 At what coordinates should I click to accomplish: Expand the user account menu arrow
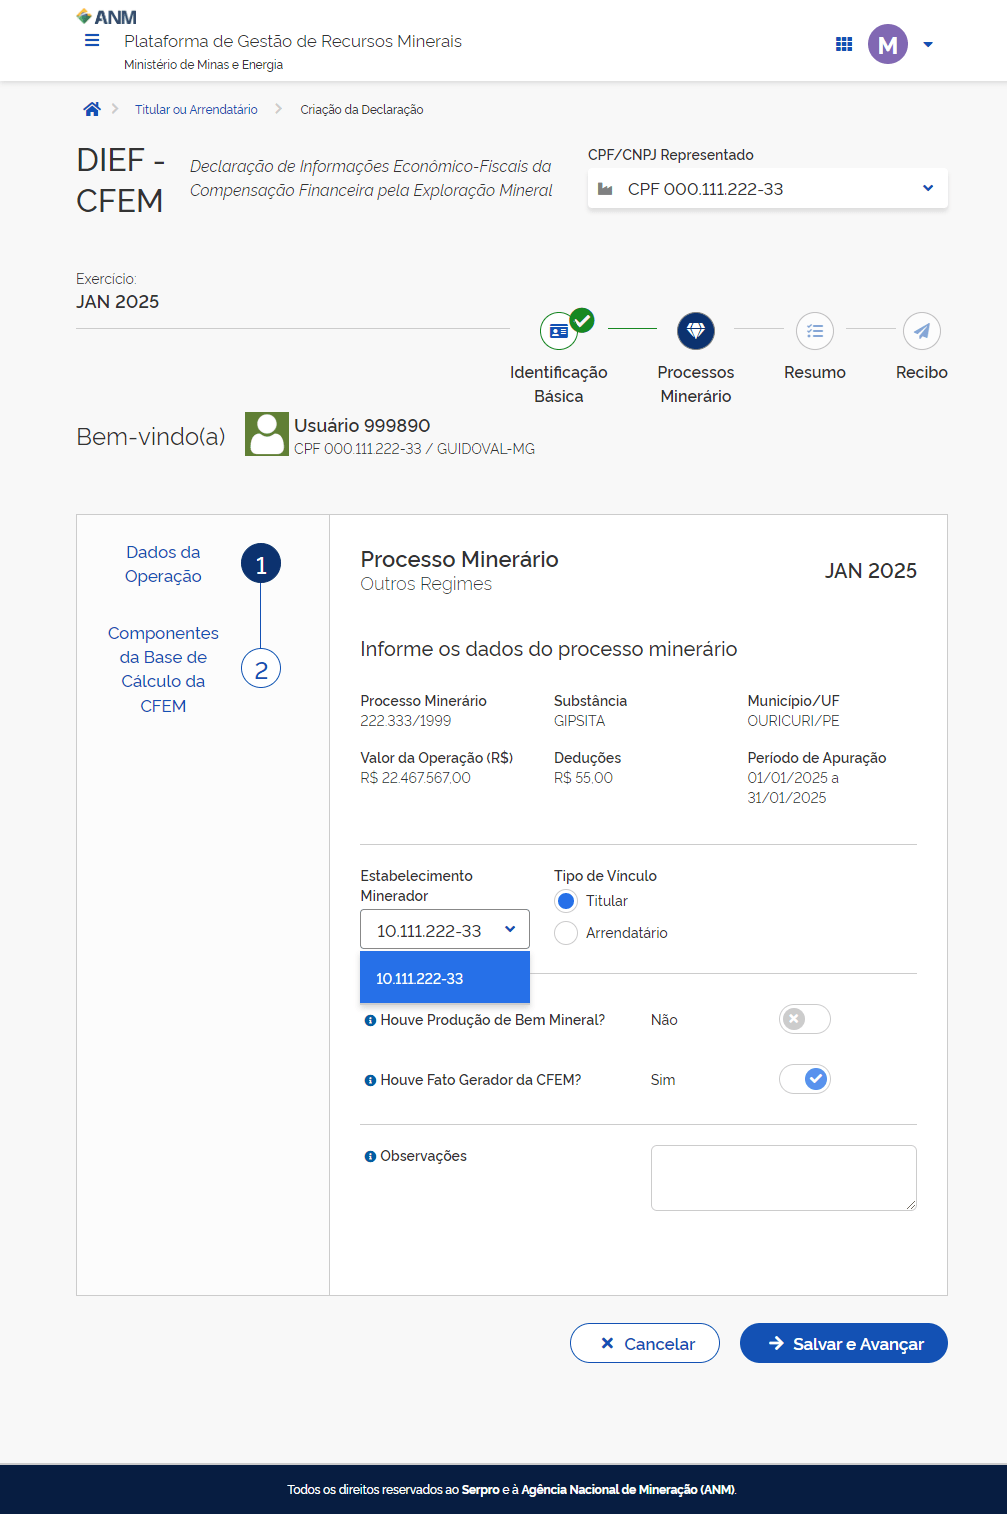pos(928,44)
